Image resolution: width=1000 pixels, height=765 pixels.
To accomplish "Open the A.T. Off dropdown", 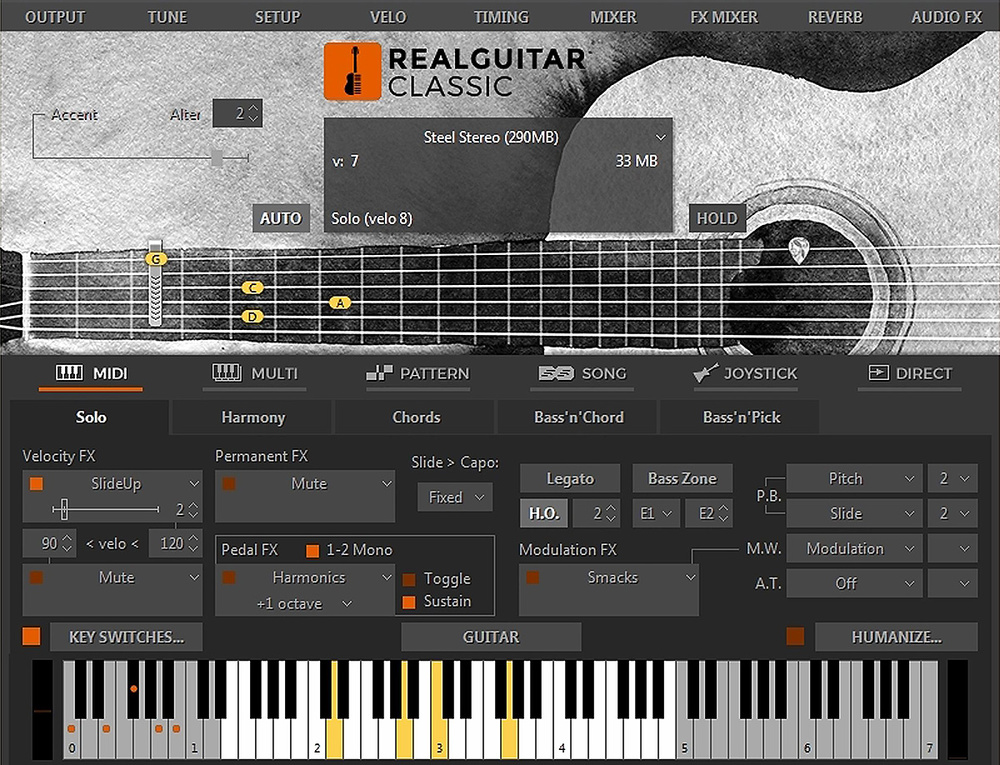I will [x=855, y=583].
